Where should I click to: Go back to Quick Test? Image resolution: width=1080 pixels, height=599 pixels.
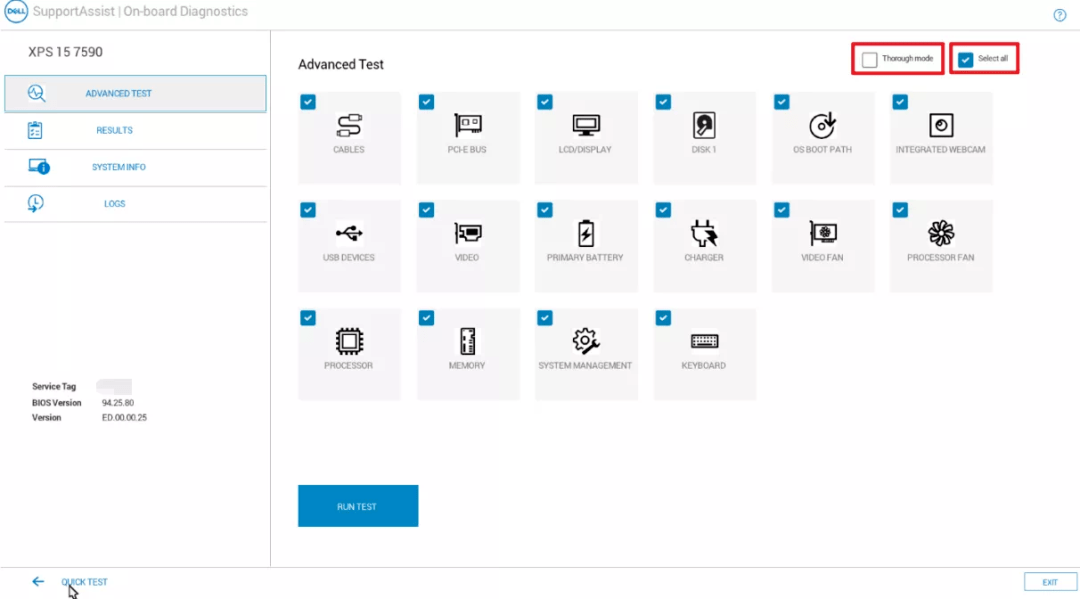pyautogui.click(x=84, y=582)
